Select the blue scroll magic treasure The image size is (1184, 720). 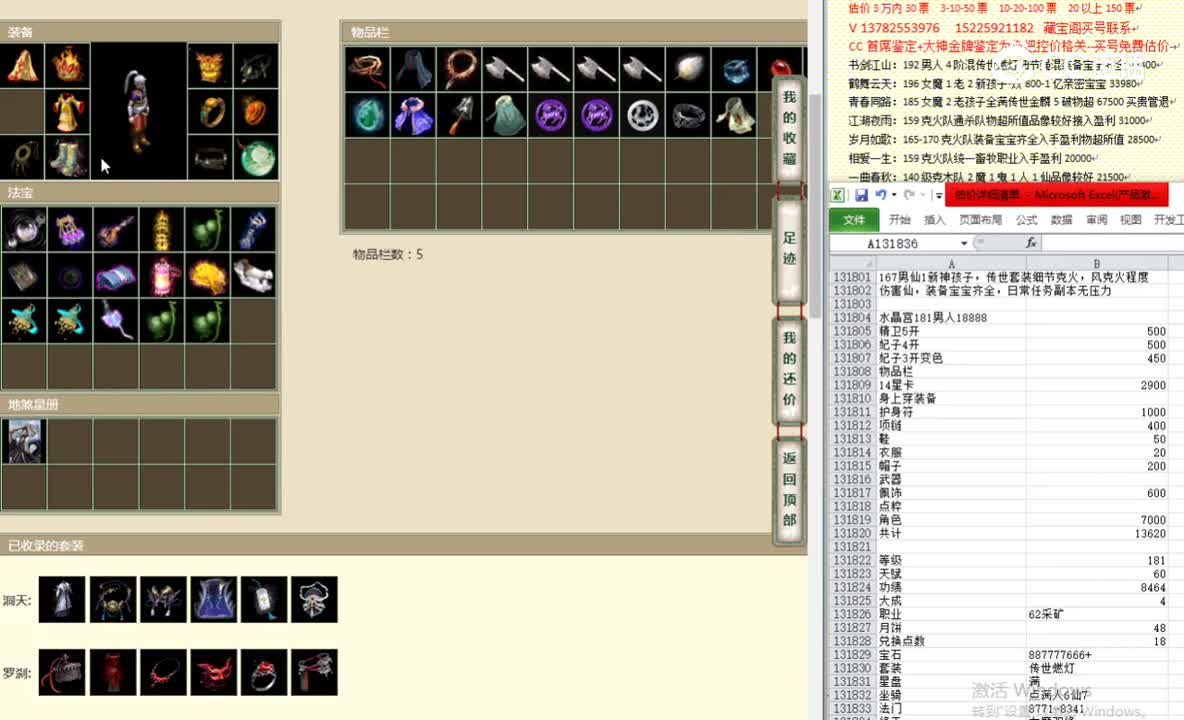116,275
